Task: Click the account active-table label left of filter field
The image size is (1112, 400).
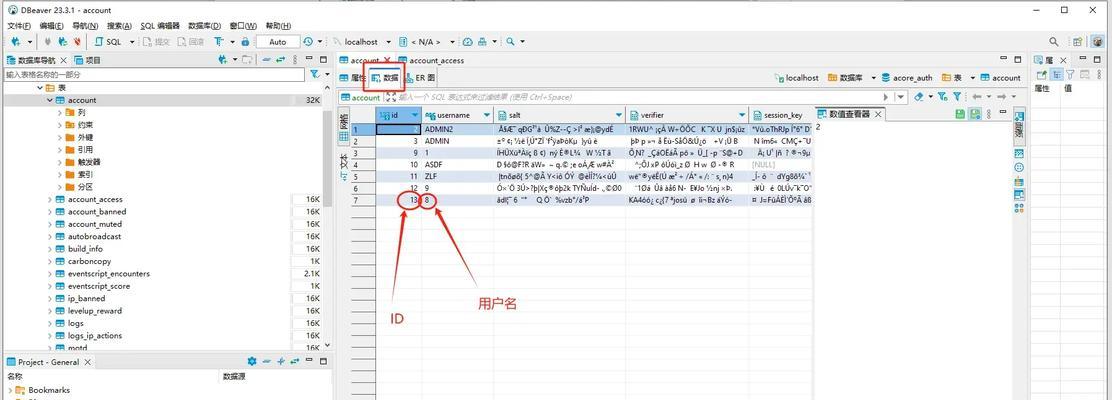Action: coord(360,97)
